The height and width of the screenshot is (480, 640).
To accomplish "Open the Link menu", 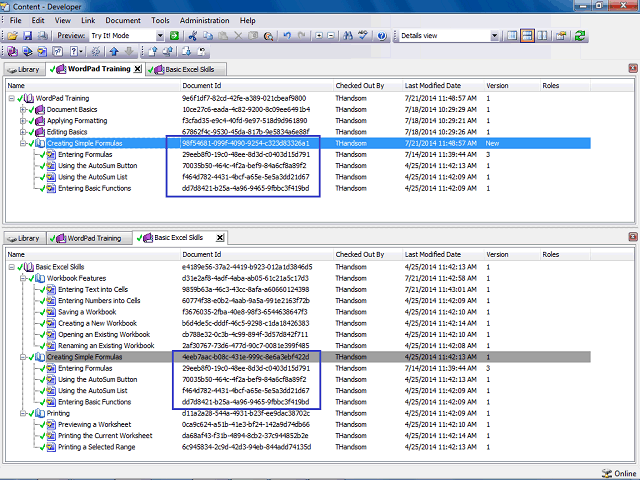I will [88, 20].
